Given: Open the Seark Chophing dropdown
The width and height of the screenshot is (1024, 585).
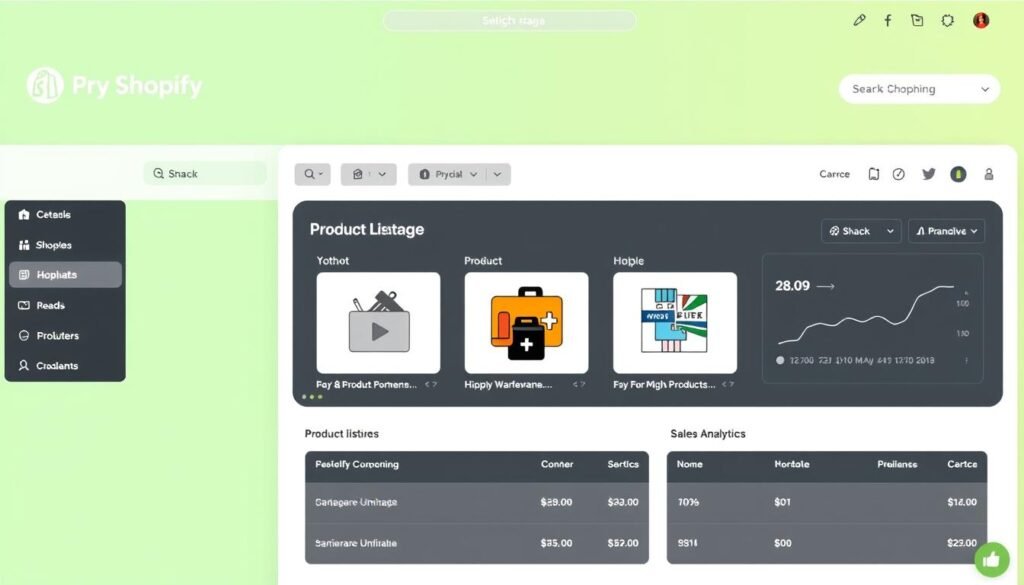Looking at the screenshot, I should tap(918, 88).
